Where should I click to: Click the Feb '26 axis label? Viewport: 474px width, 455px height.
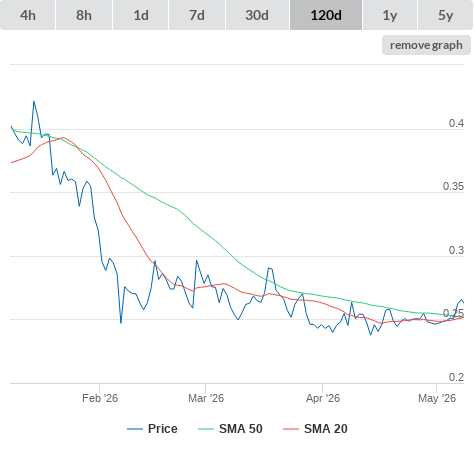tap(100, 398)
